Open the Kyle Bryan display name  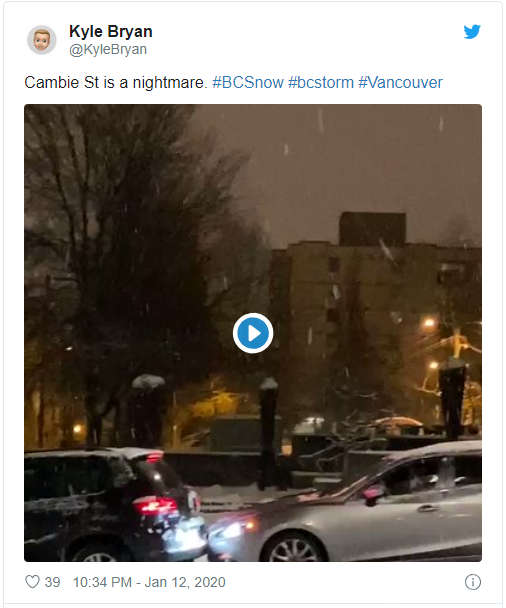pyautogui.click(x=111, y=31)
